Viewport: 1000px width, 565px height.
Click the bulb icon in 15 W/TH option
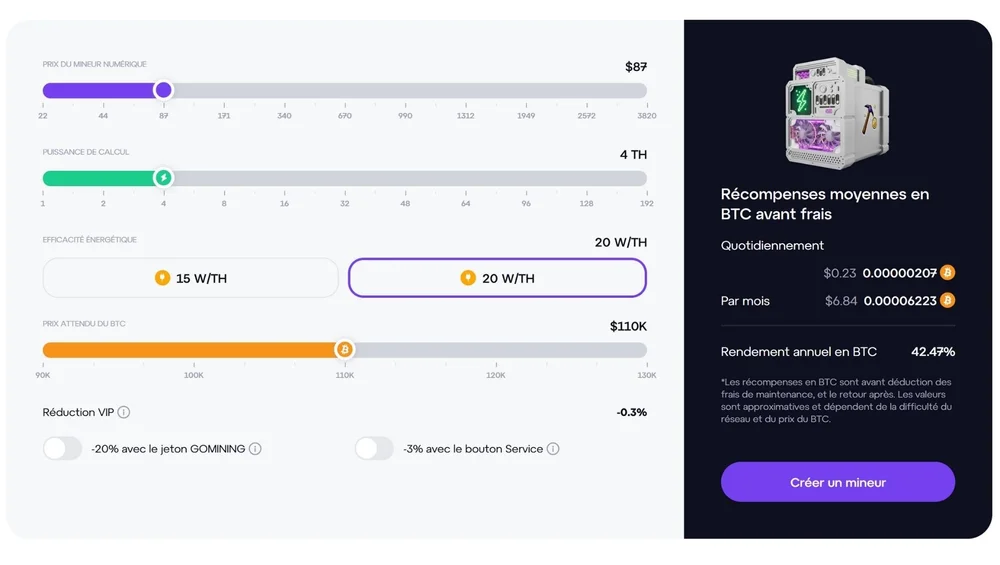tap(162, 278)
